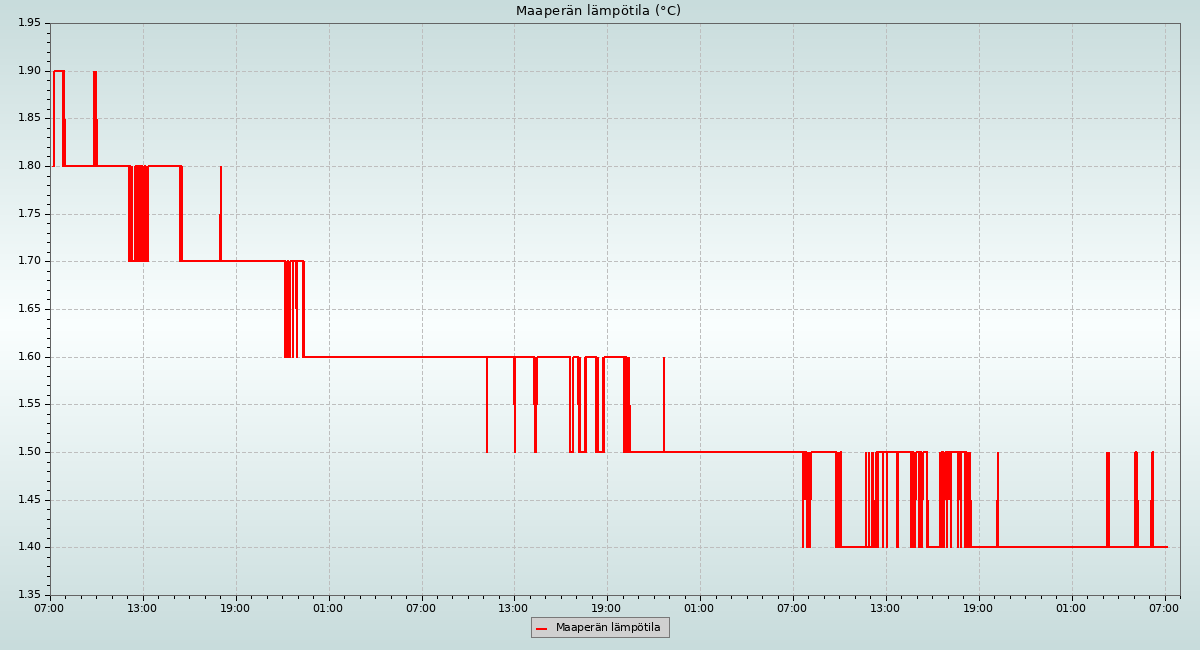1200x650 pixels.
Task: Select the 1.95 y-axis tick label
Action: click(29, 23)
